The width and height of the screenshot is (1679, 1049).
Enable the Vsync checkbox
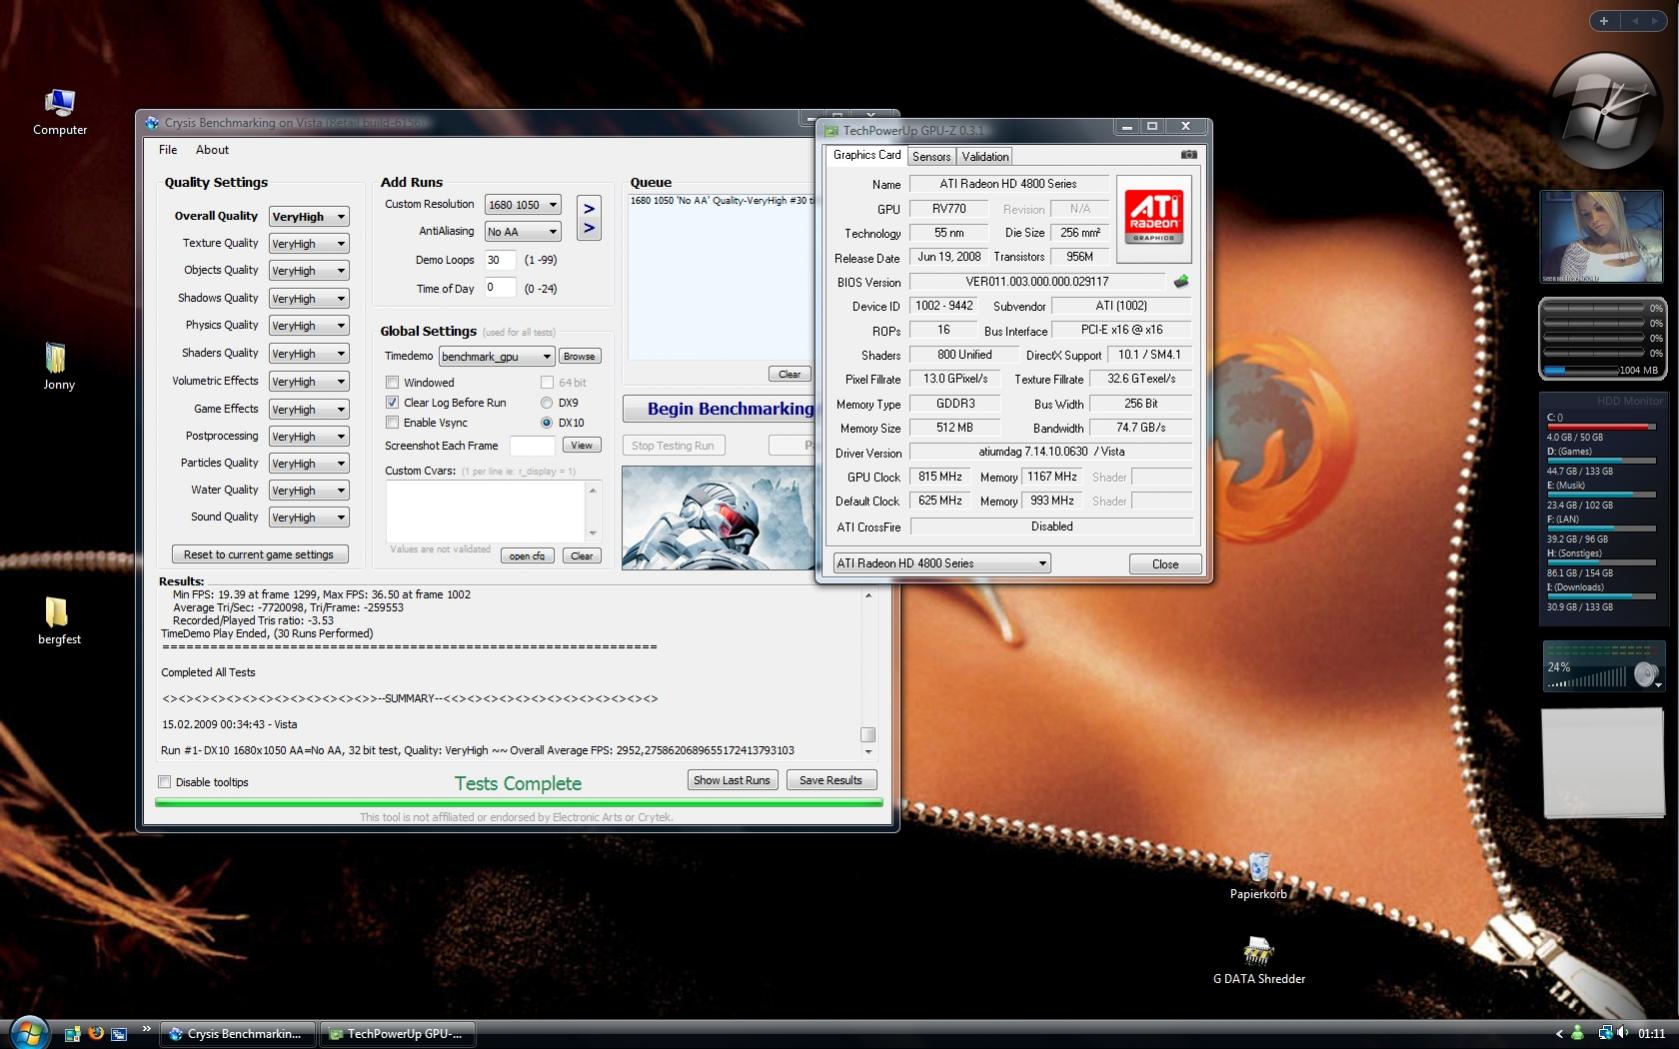392,422
